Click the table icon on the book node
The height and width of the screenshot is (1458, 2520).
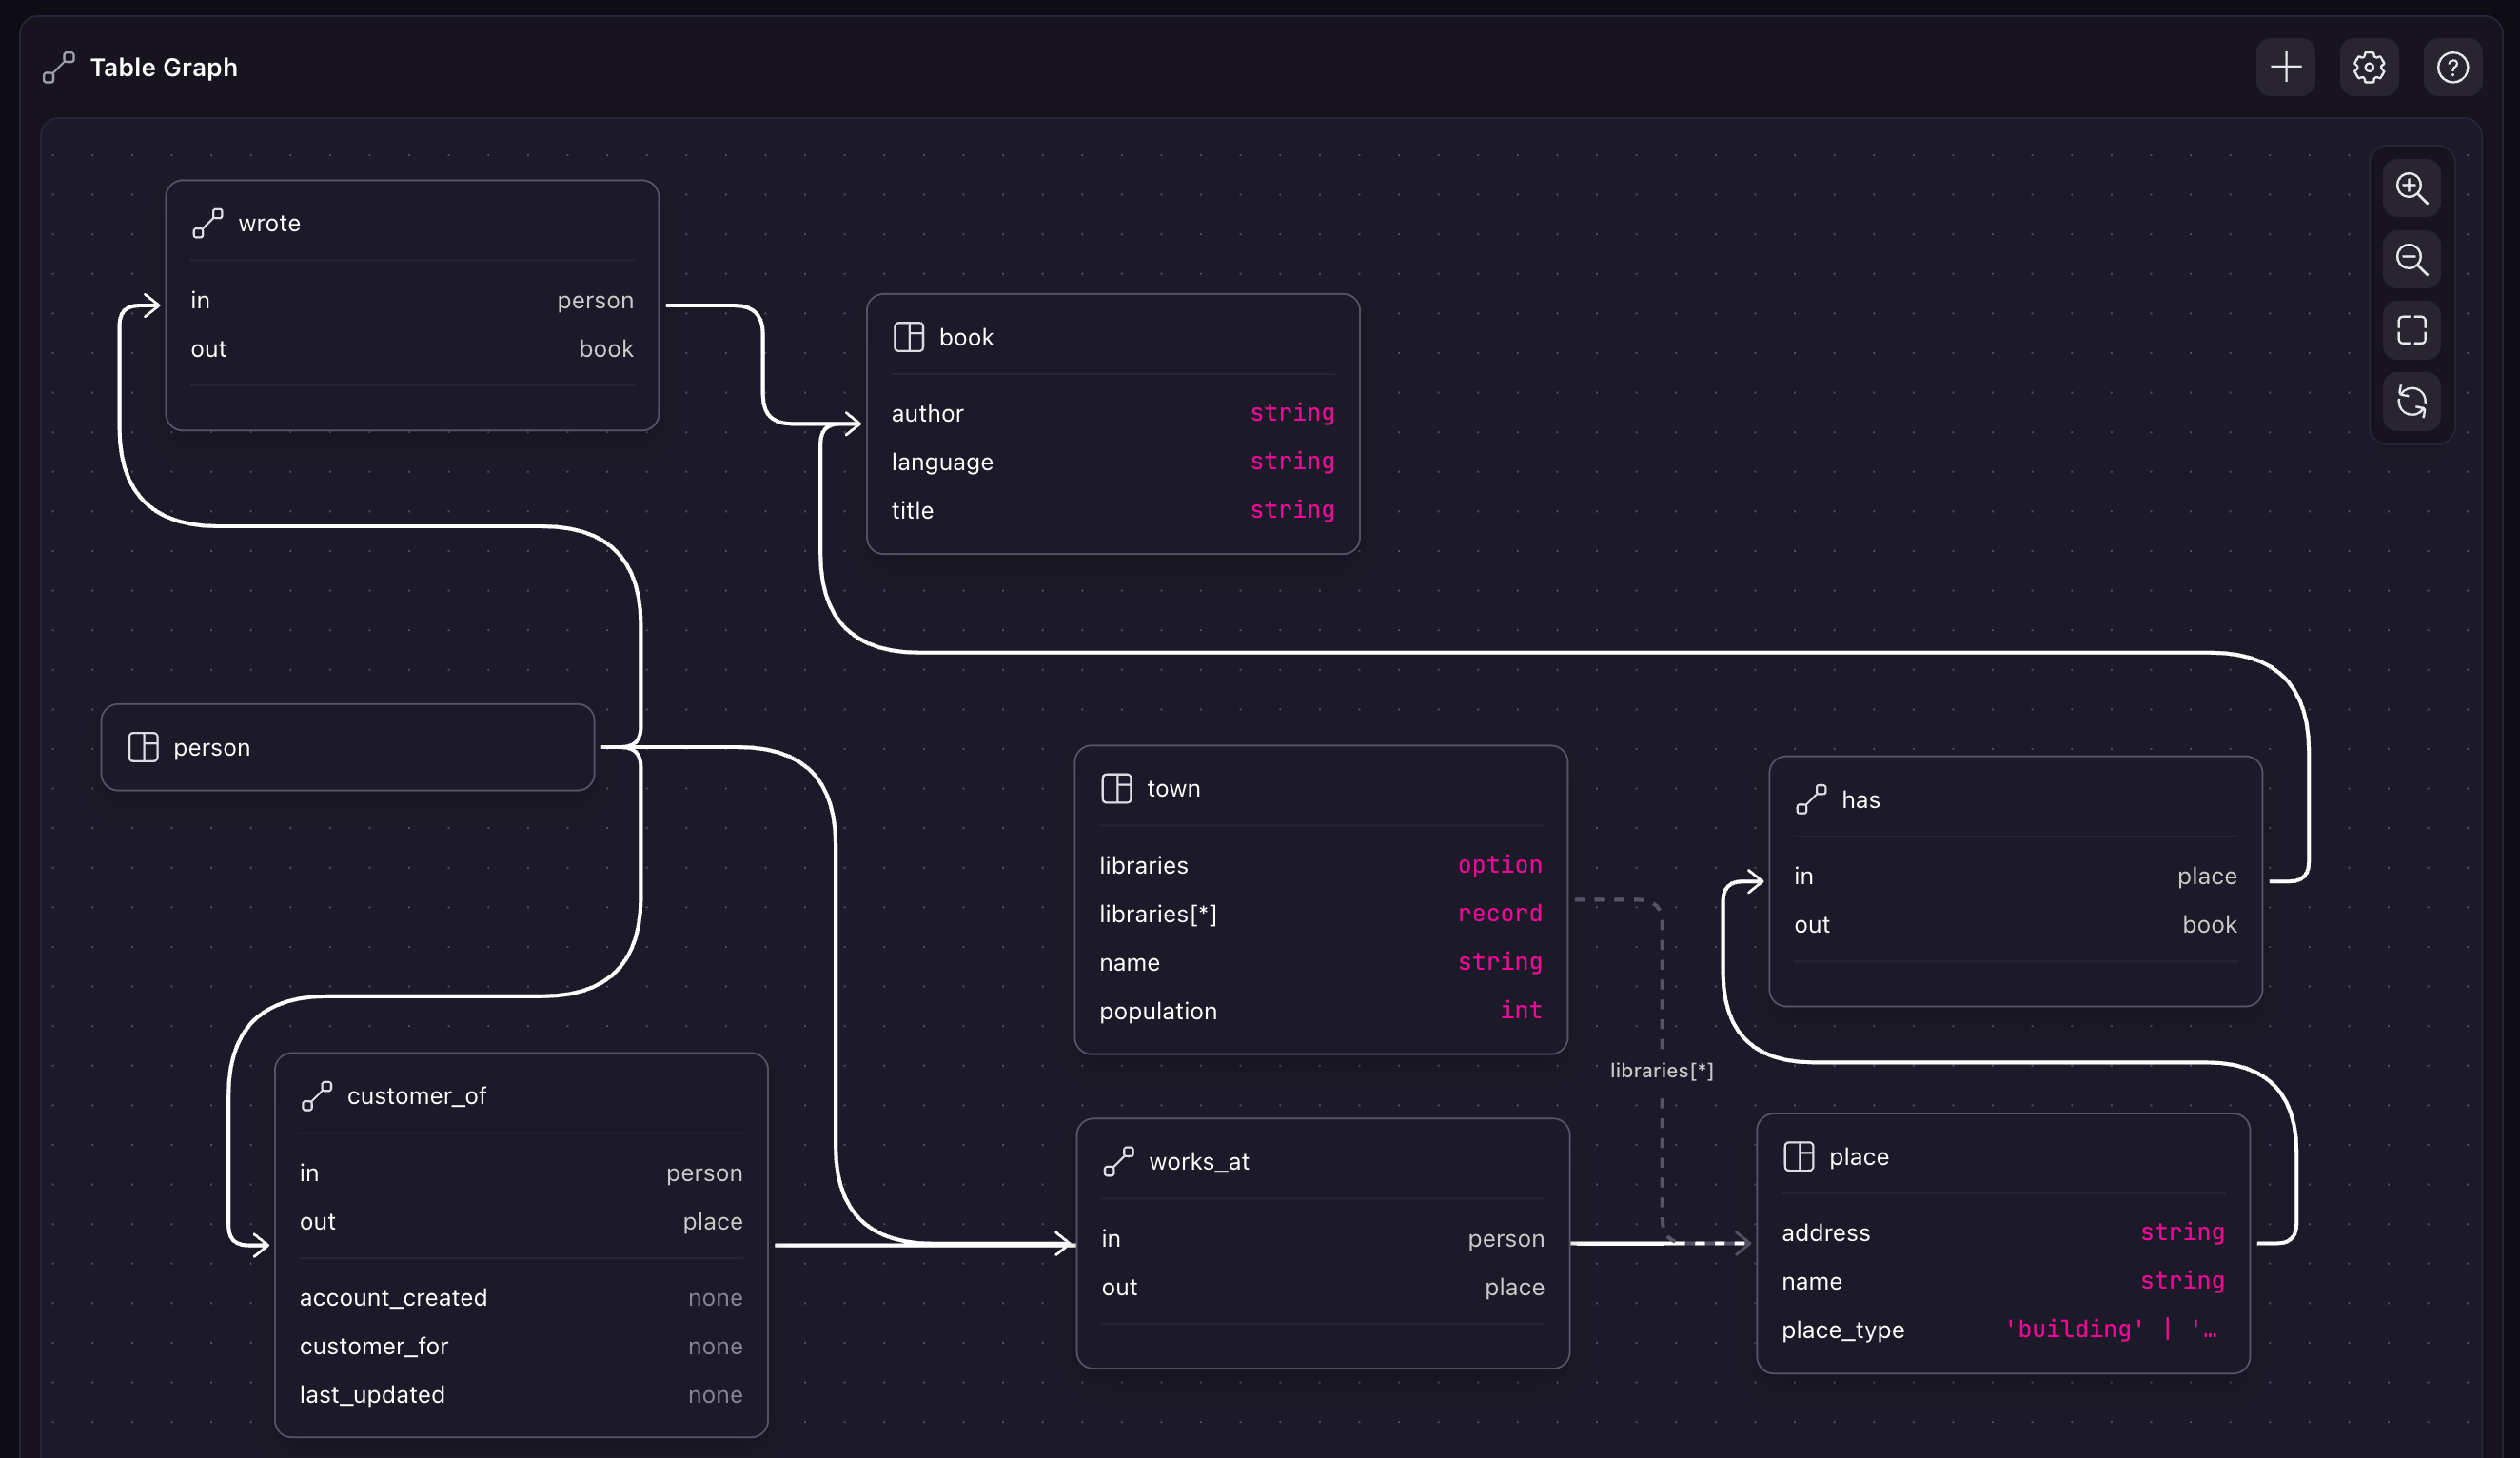click(x=909, y=337)
